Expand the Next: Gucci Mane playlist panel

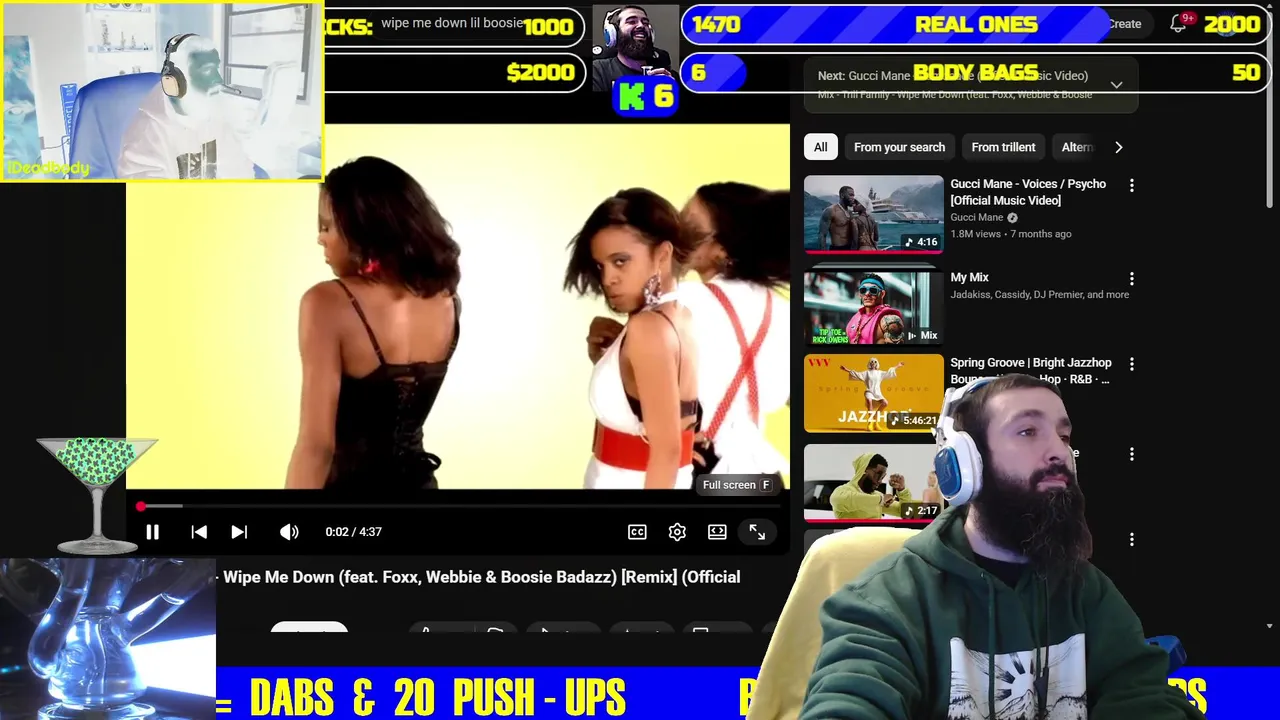tap(1116, 85)
